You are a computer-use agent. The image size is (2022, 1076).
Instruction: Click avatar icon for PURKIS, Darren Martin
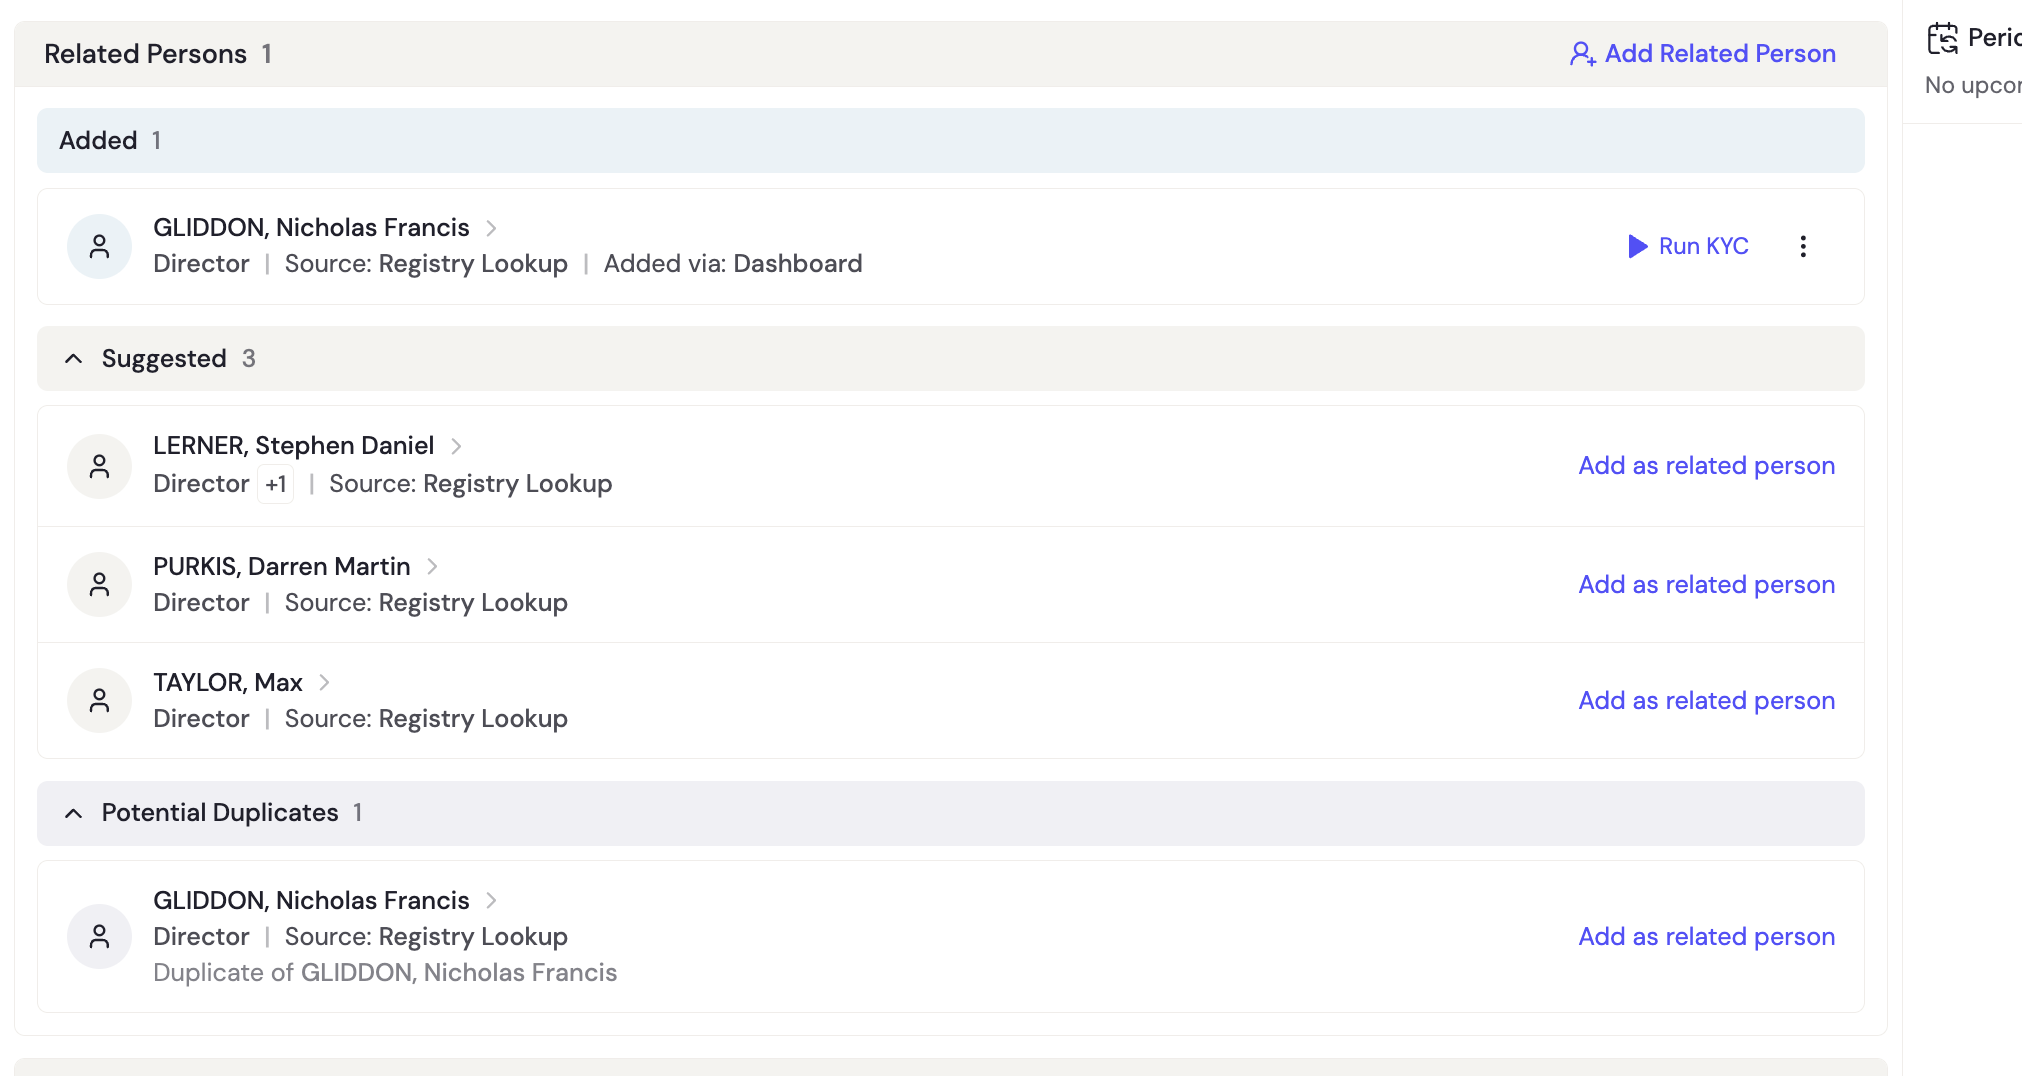pyautogui.click(x=99, y=584)
